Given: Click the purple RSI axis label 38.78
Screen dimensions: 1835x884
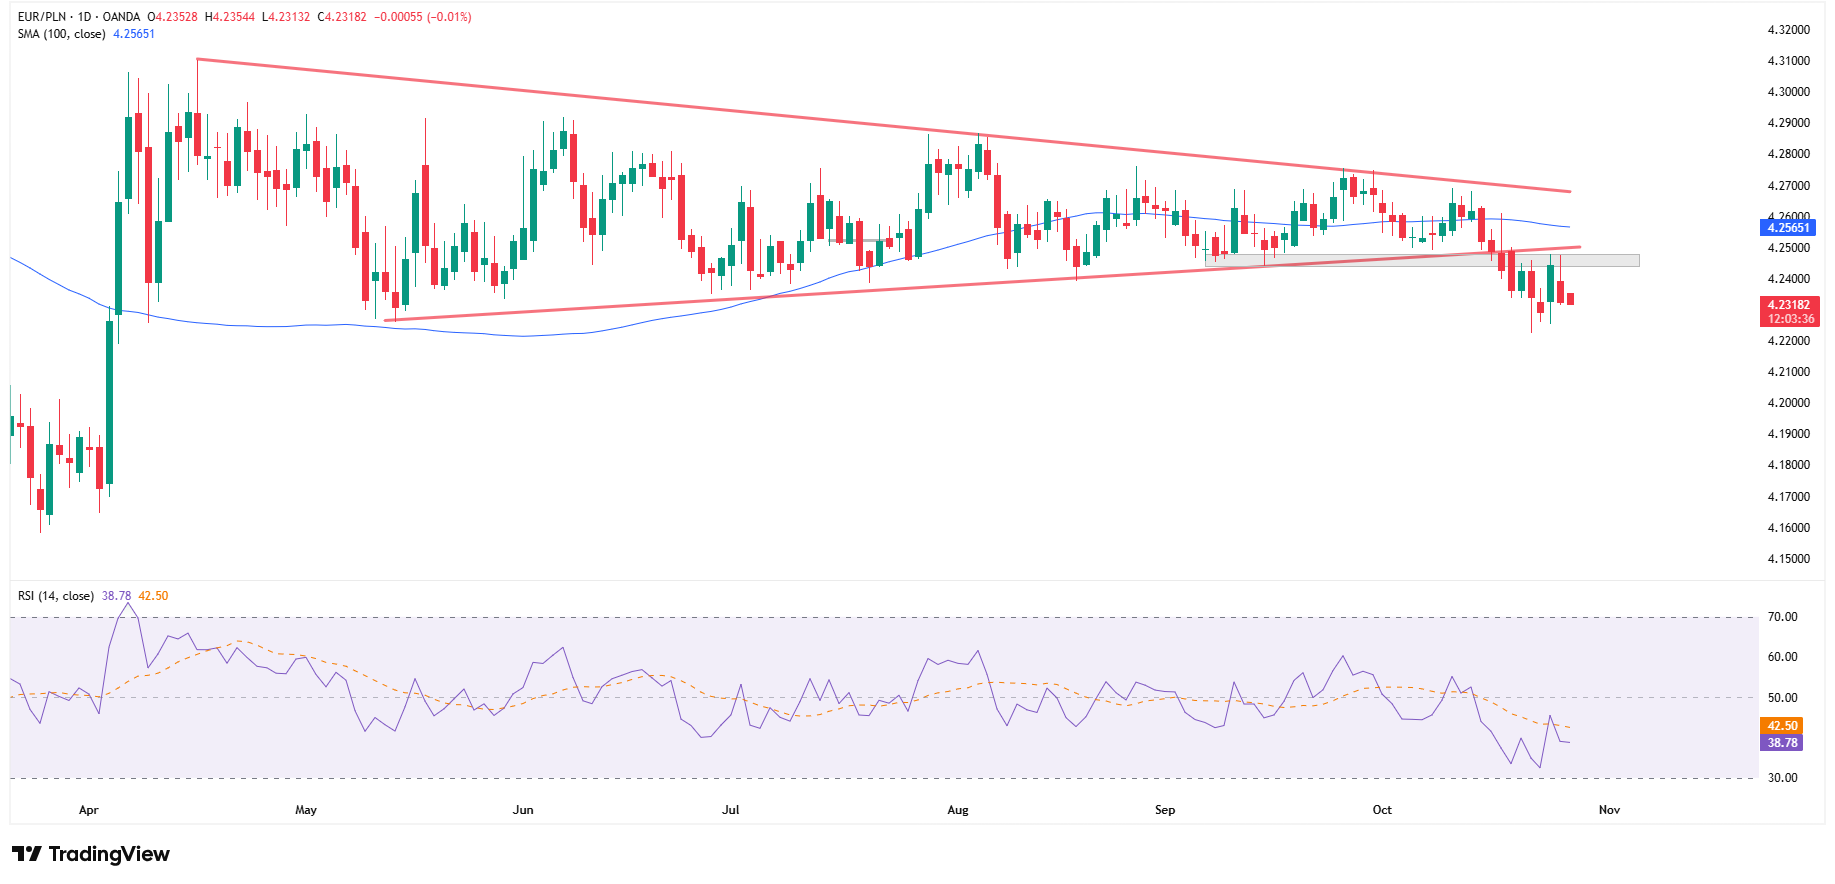Looking at the screenshot, I should click(x=1782, y=743).
